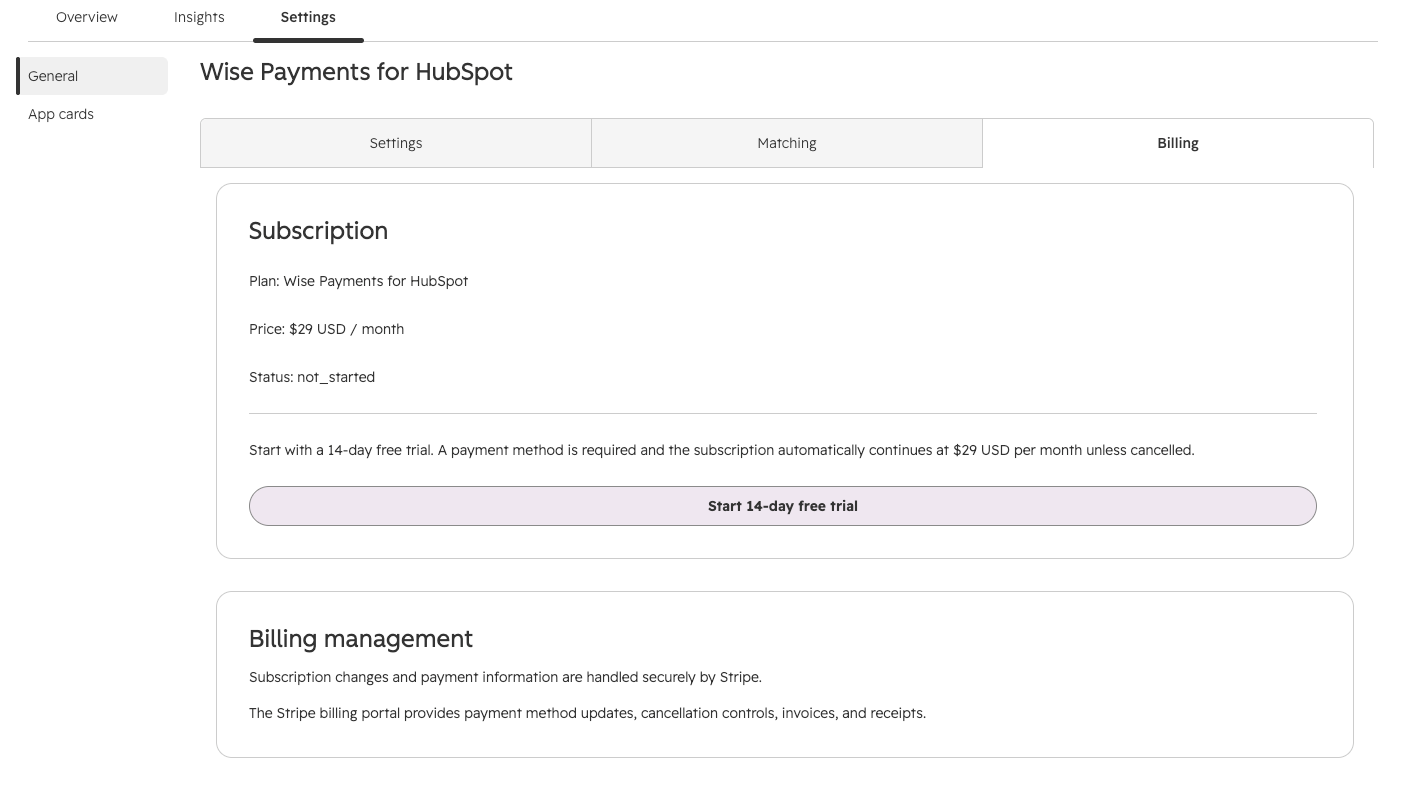Switch to the Insights tab
1414x800 pixels.
(x=199, y=17)
